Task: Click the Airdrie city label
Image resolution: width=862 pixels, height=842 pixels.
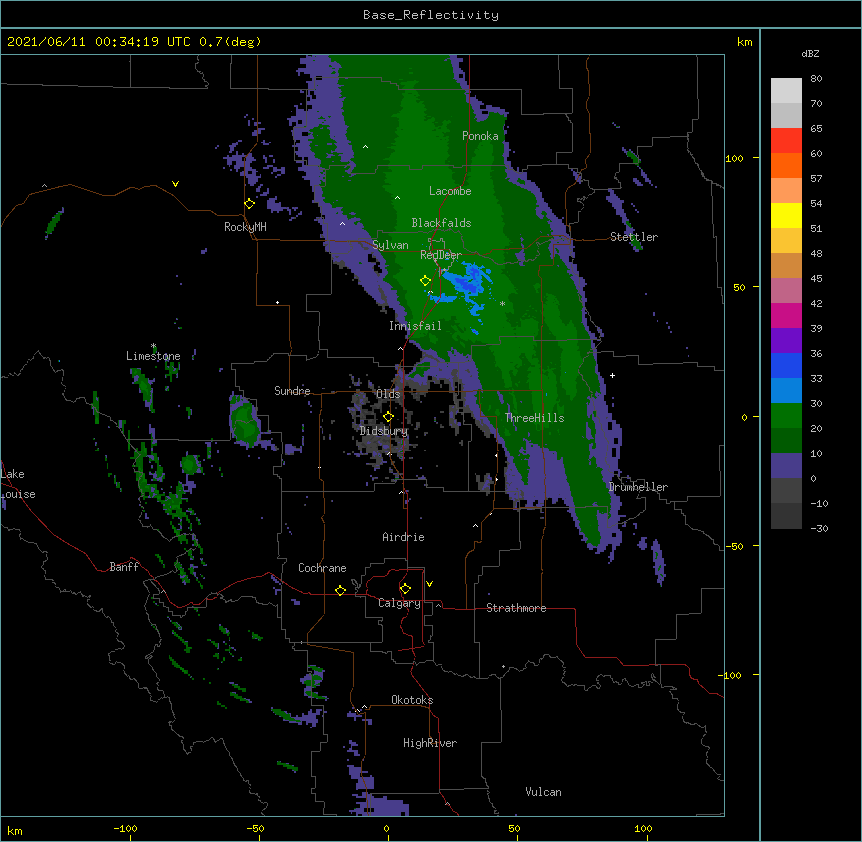Action: [404, 537]
